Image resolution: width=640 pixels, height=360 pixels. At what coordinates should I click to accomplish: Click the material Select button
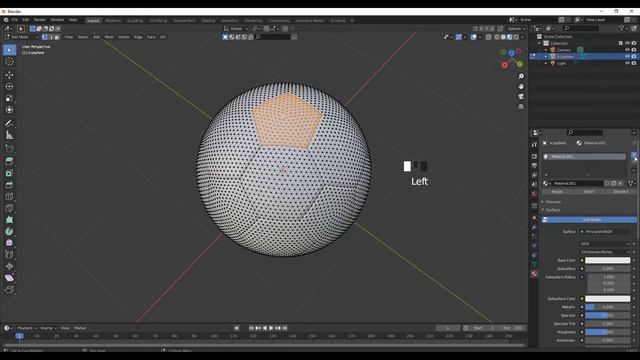click(589, 191)
